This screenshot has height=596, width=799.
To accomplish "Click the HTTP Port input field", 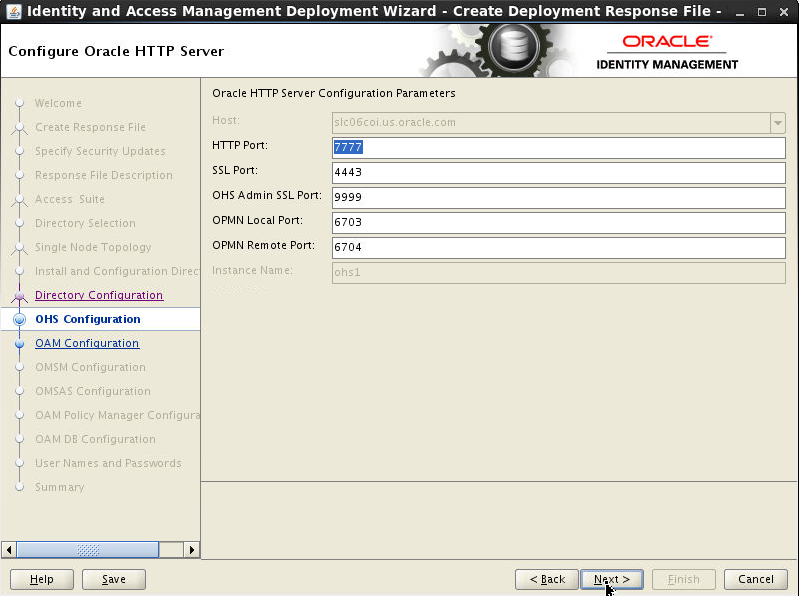I will tap(558, 148).
